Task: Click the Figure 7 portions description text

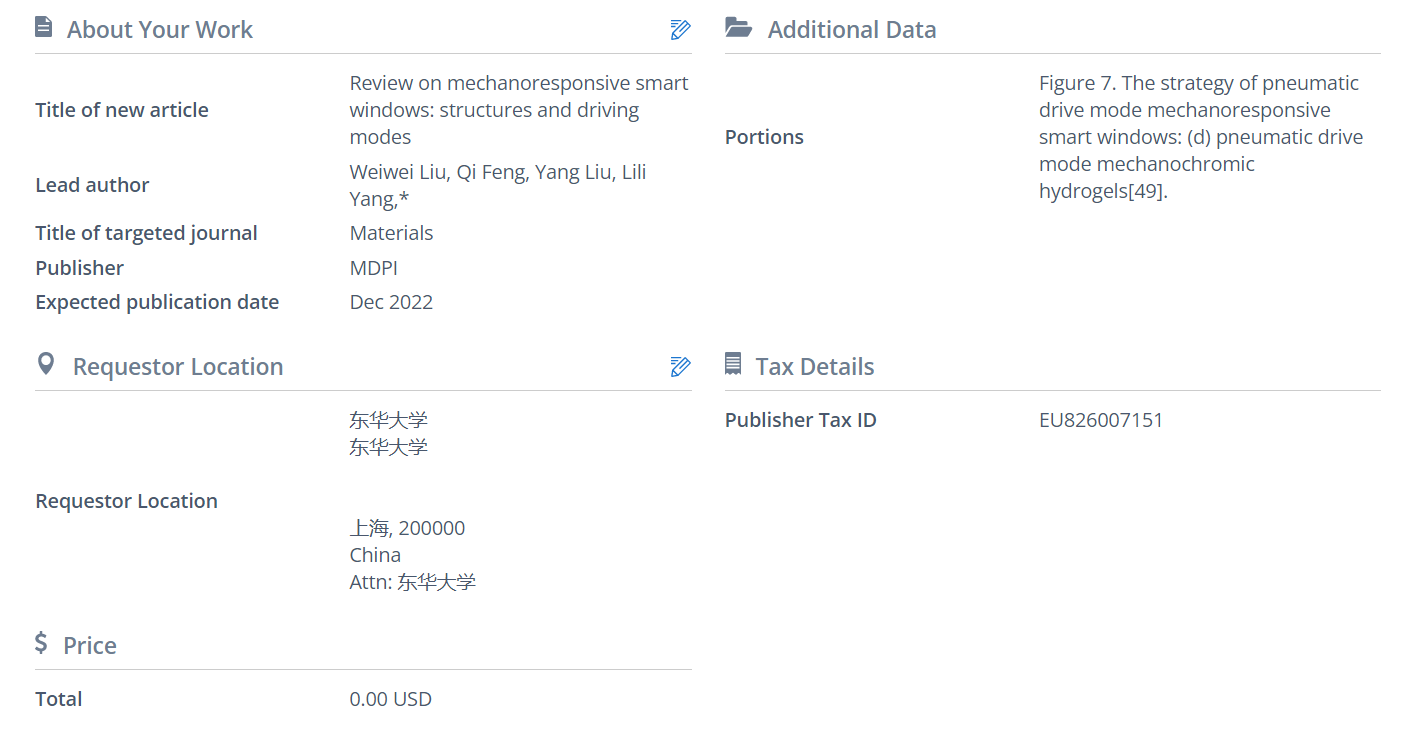Action: (1200, 137)
